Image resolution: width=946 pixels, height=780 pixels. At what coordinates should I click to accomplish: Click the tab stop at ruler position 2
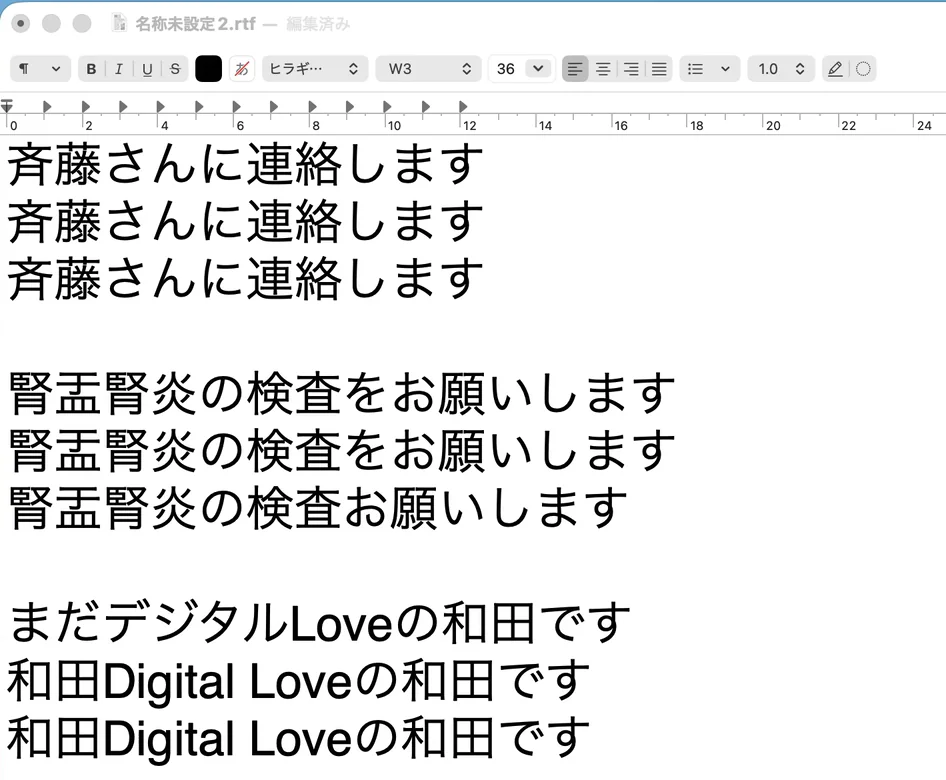(85, 107)
